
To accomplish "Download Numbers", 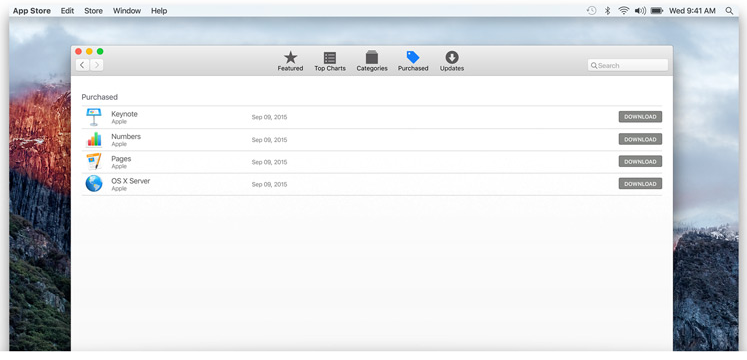I will point(640,139).
